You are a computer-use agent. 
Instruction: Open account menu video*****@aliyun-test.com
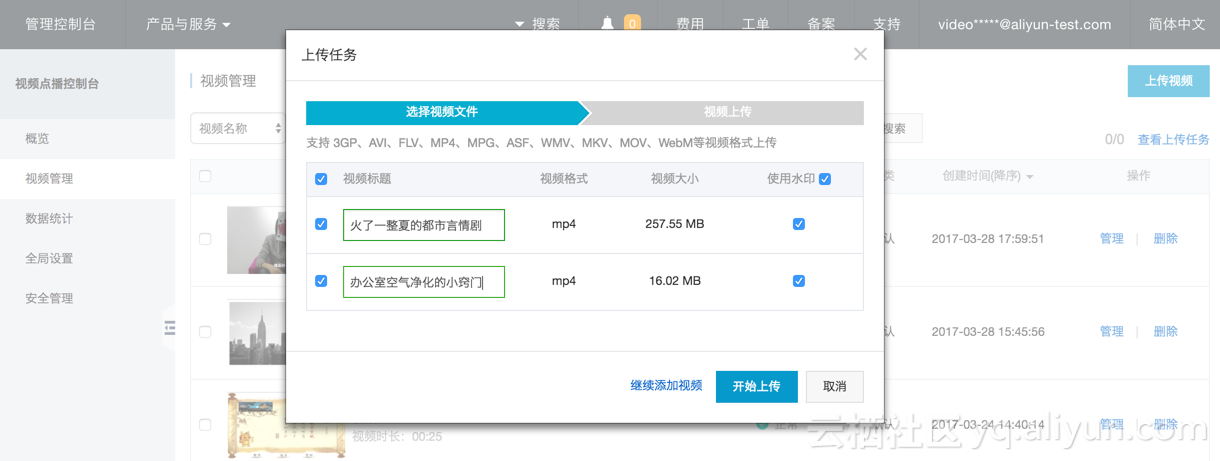[1024, 24]
